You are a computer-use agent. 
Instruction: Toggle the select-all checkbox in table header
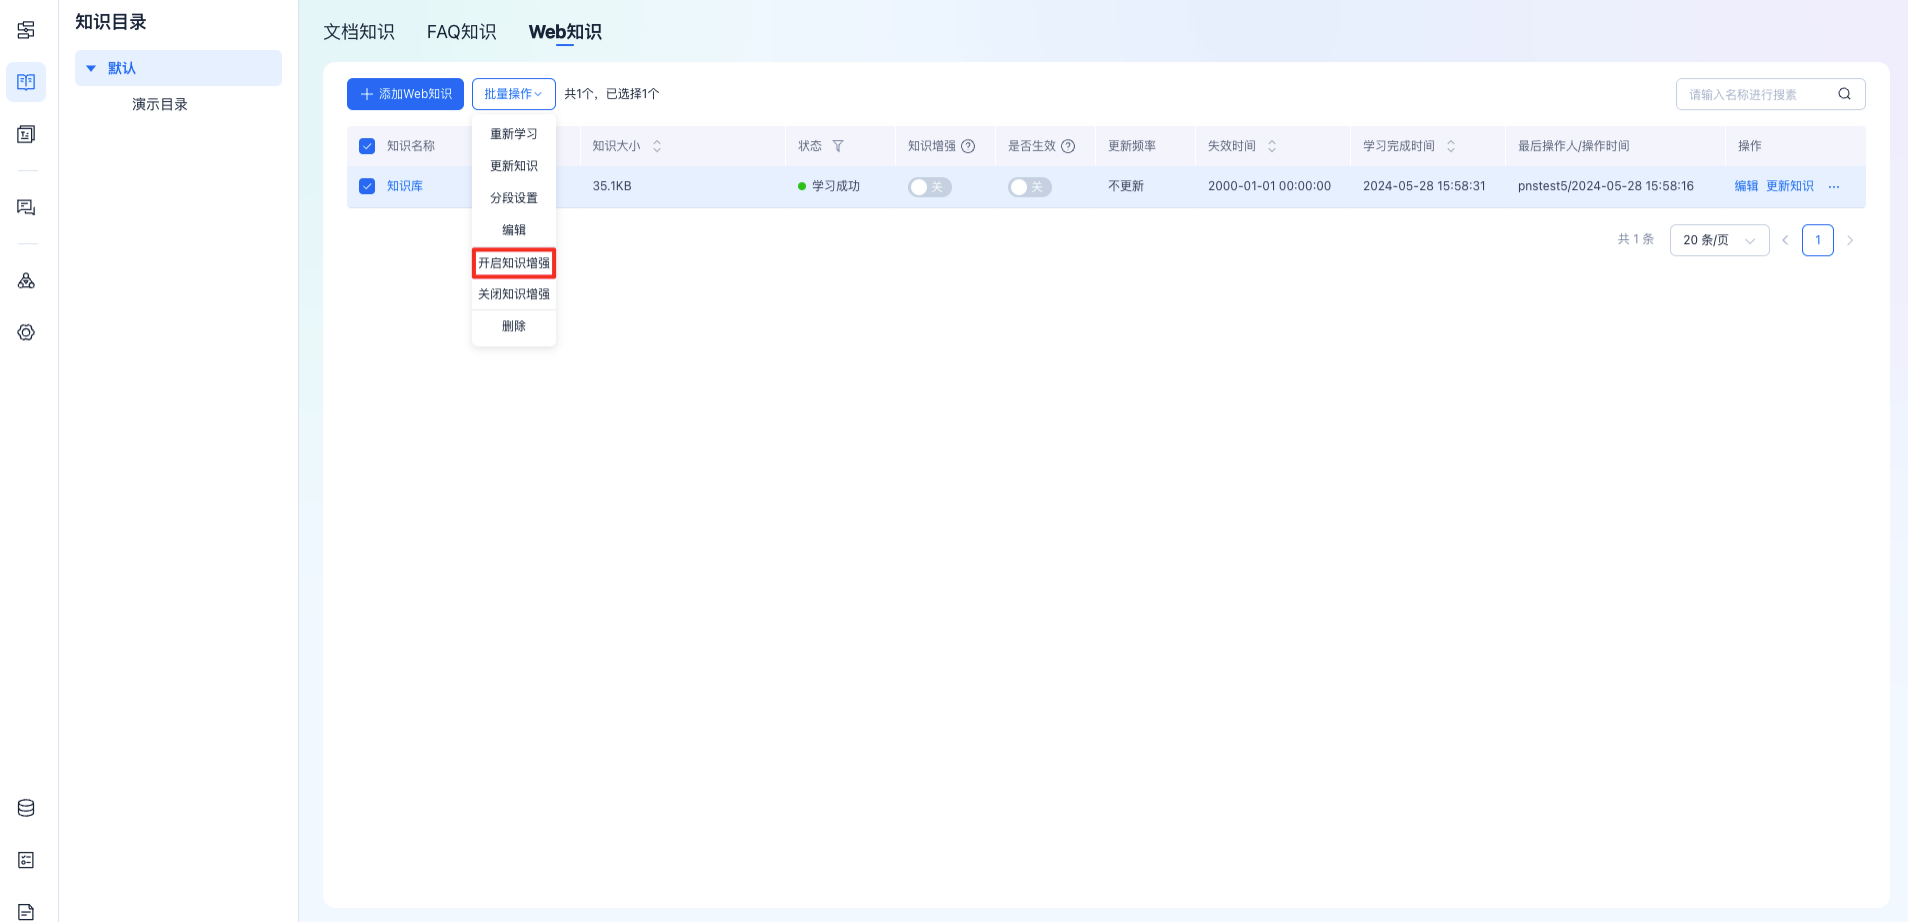(367, 146)
